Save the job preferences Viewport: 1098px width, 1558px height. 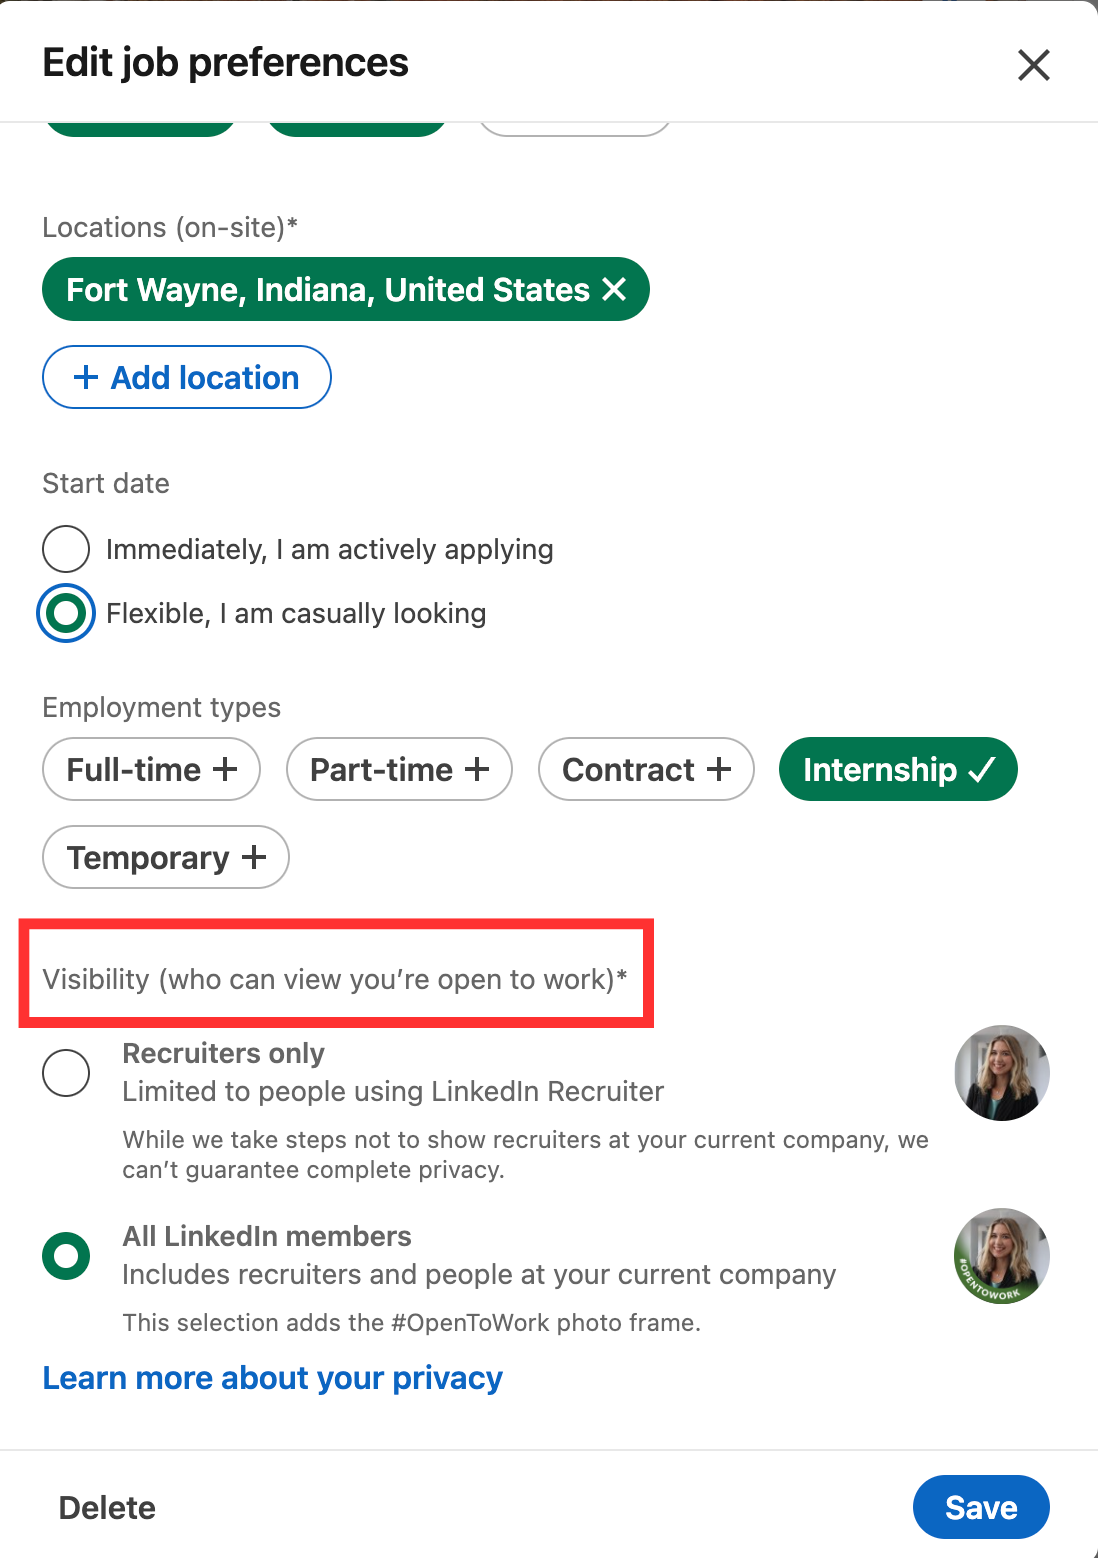pyautogui.click(x=980, y=1507)
